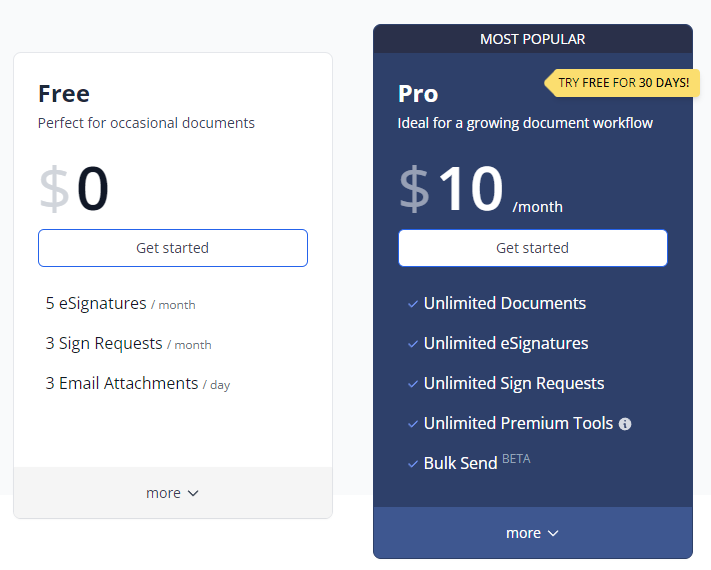Click the '5 eSignatures / month' line

[121, 303]
